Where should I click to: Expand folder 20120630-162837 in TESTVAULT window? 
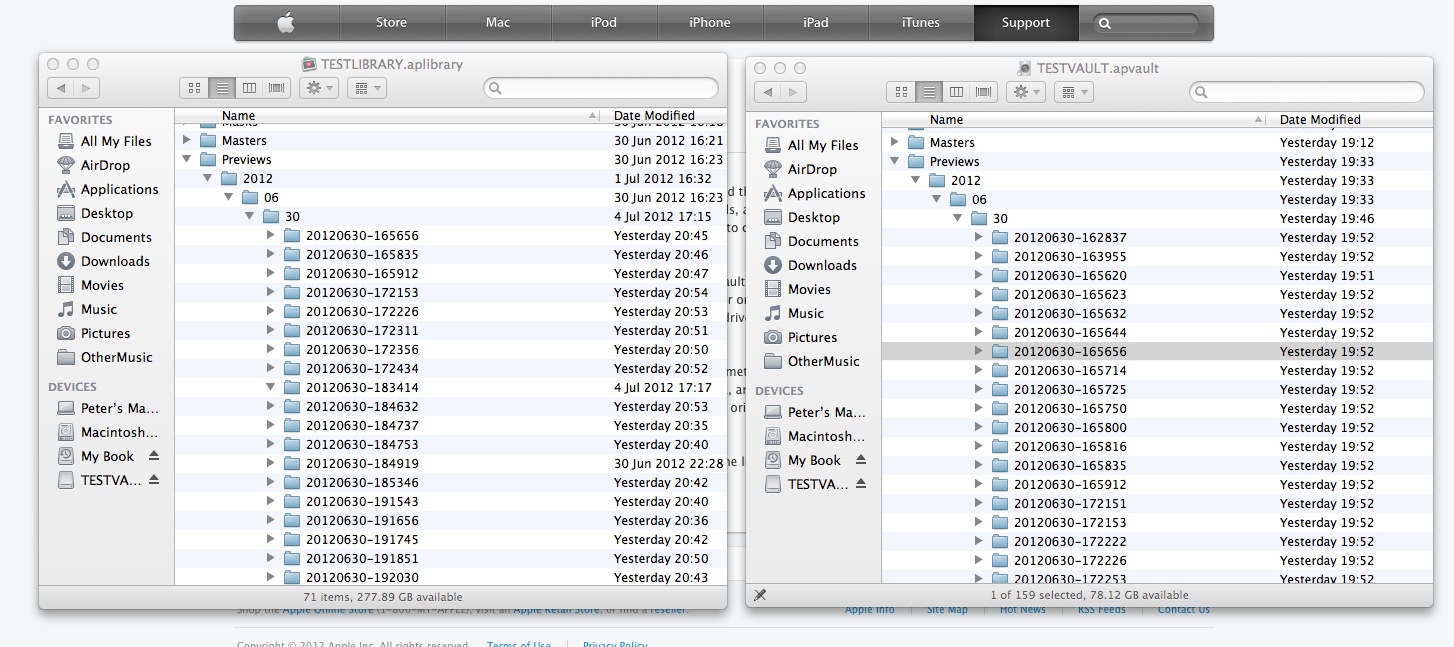[x=978, y=238]
